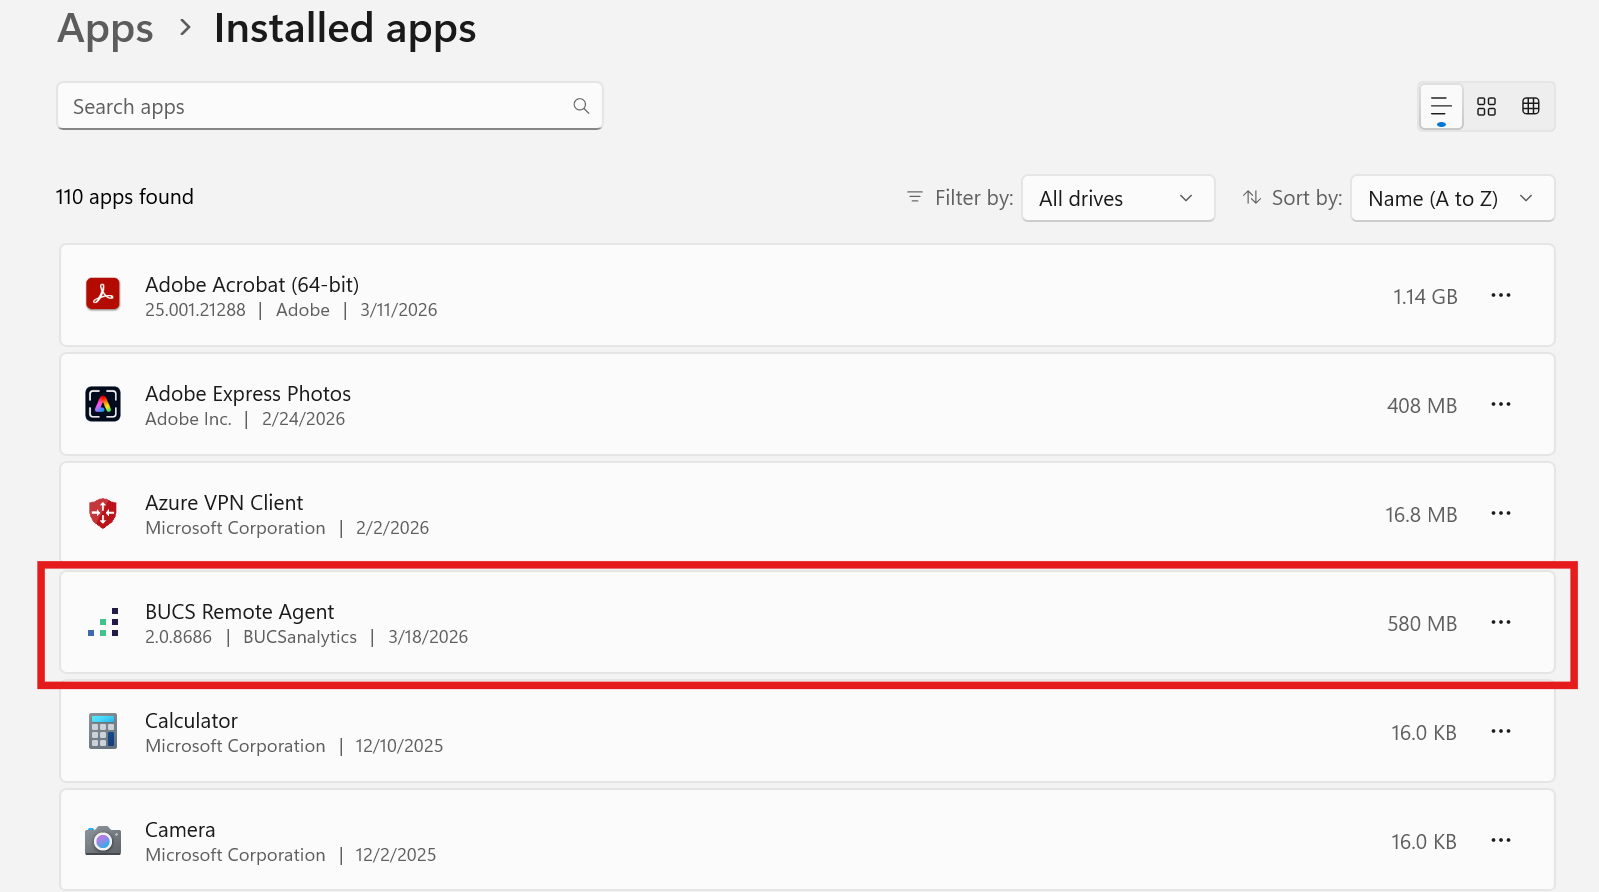Screen dimensions: 1599x892
Task: Click the search magnifier icon
Action: [x=581, y=106]
